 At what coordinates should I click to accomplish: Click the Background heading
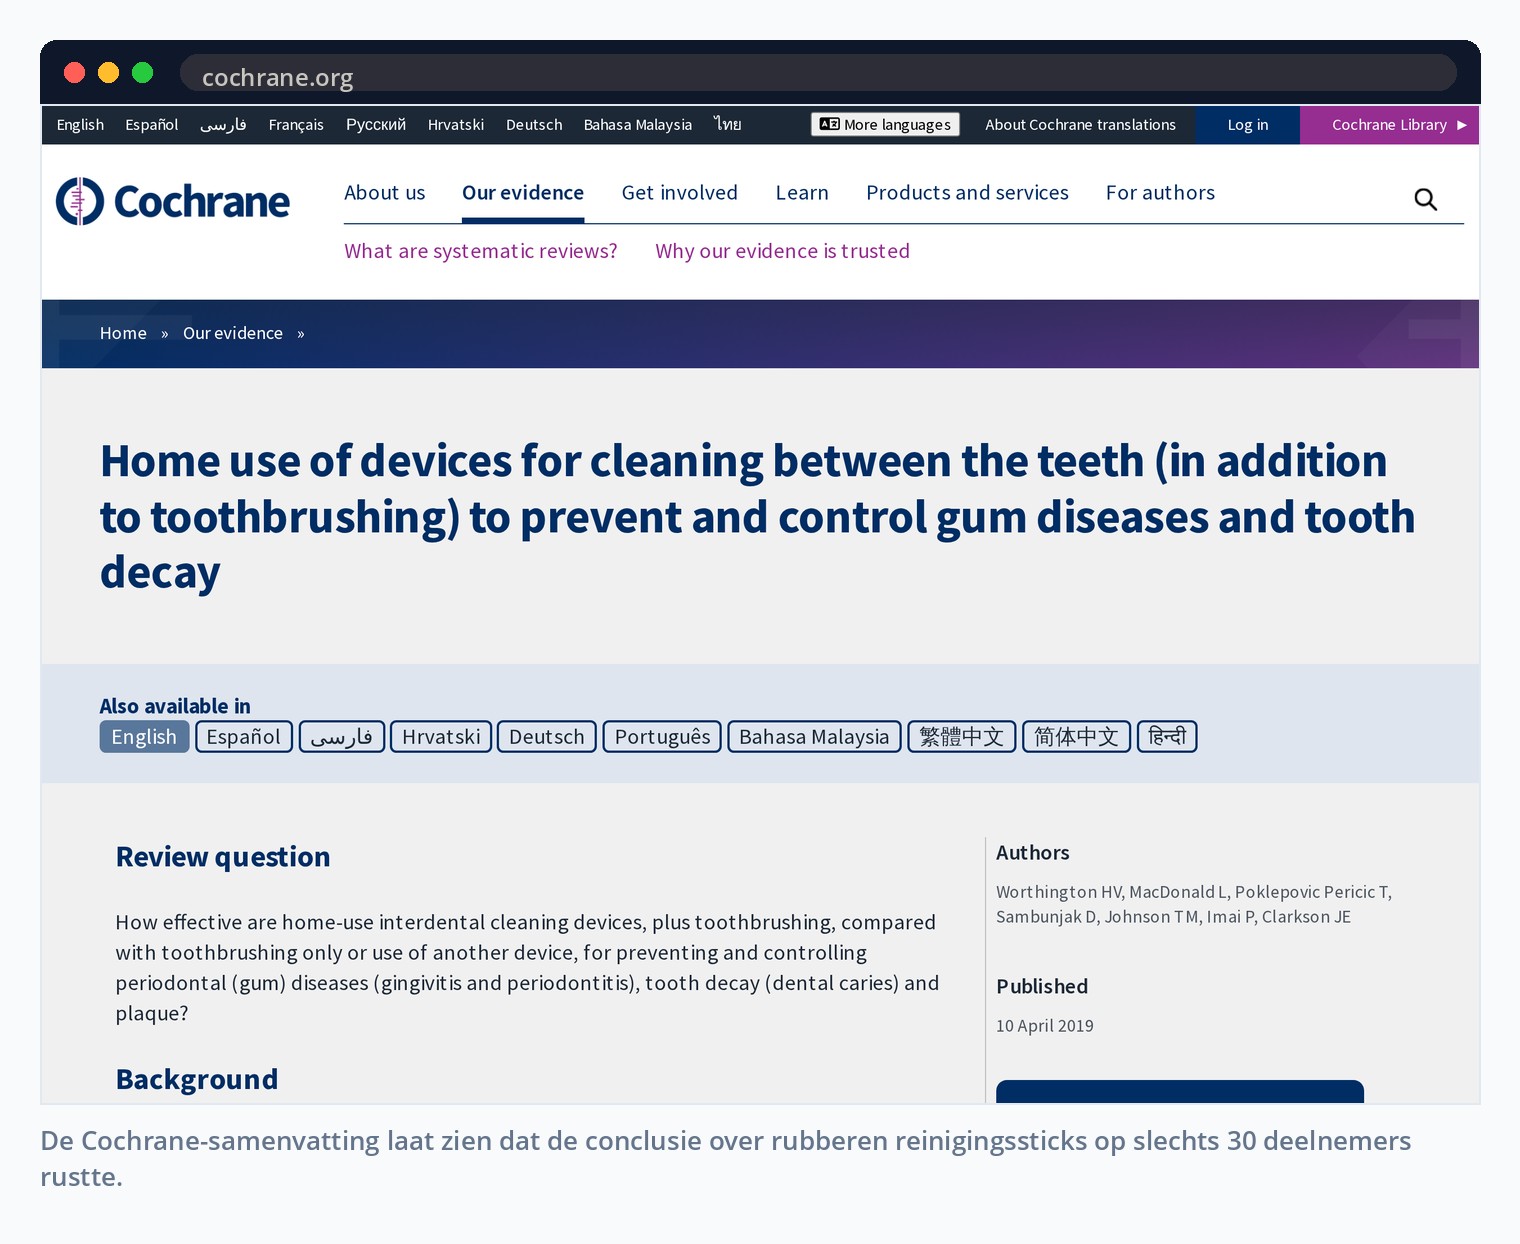coord(197,1080)
